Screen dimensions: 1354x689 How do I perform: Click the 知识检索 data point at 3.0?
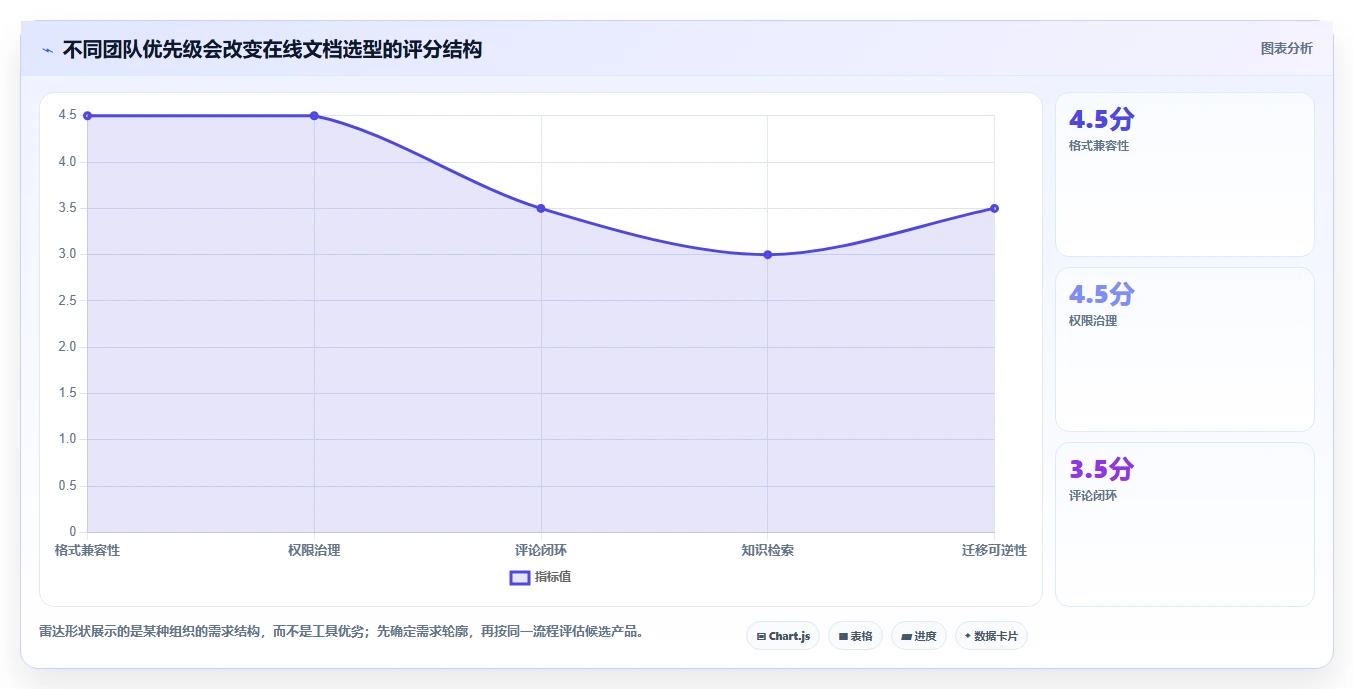768,255
